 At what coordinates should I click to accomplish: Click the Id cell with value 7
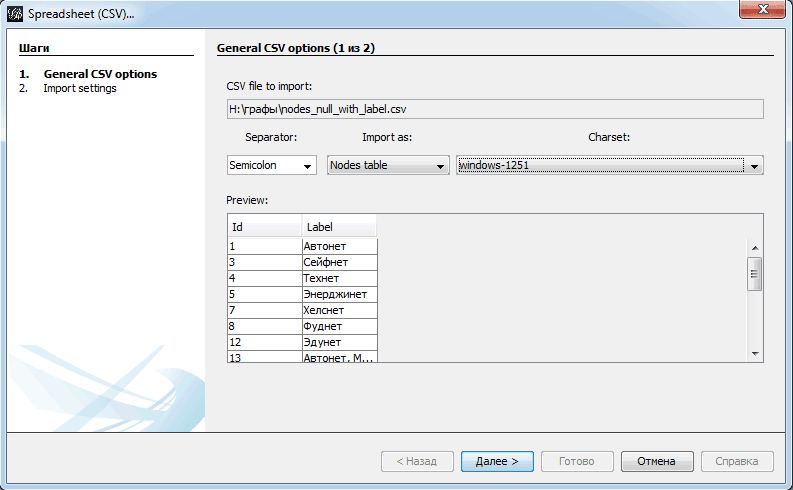[x=265, y=310]
